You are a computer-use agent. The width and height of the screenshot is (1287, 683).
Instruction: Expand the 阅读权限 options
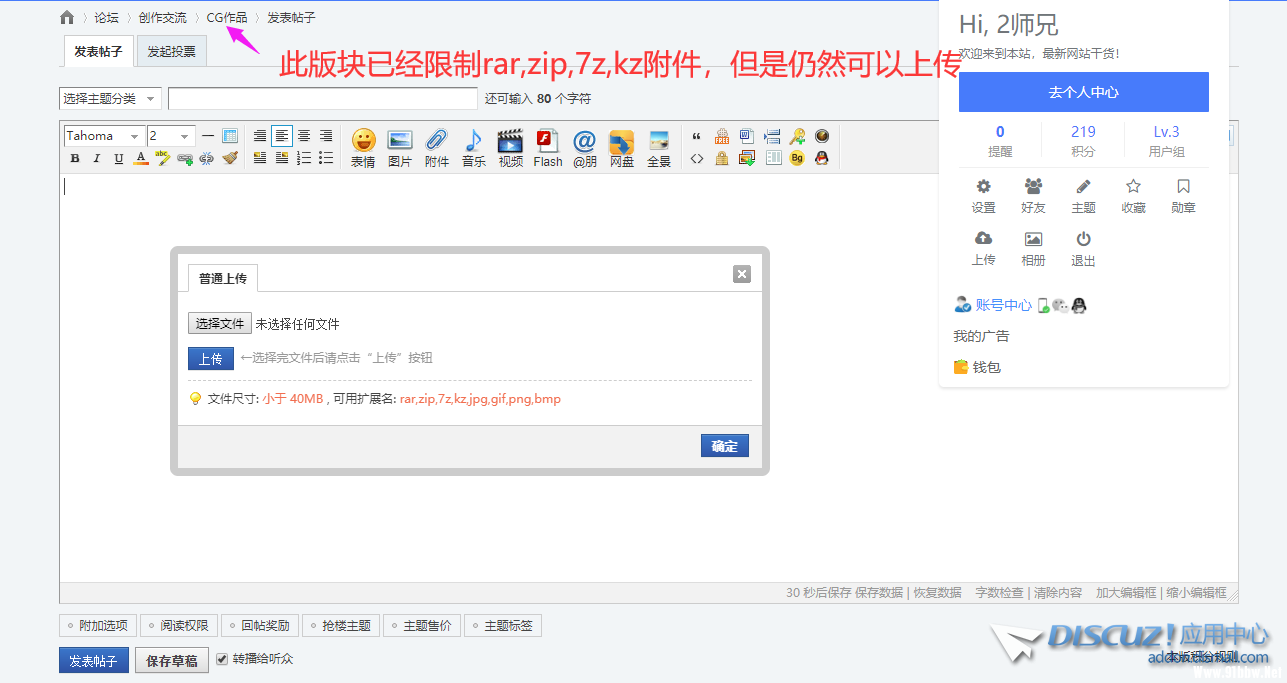coord(178,626)
